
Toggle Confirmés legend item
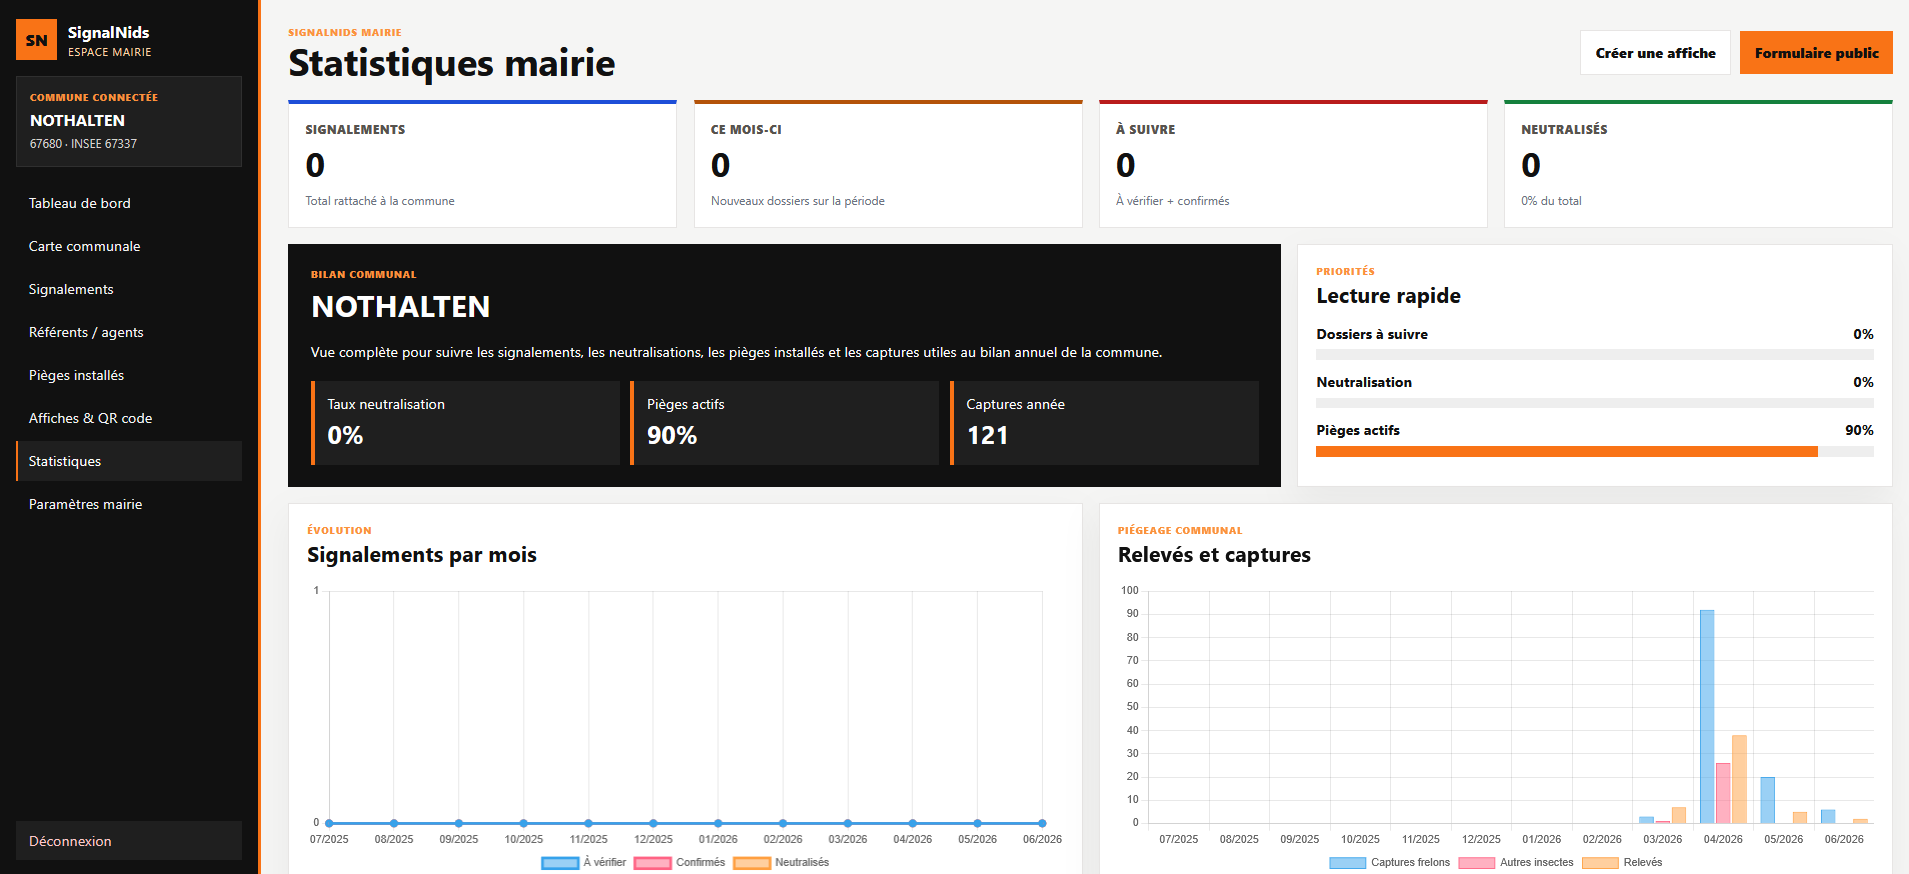680,862
